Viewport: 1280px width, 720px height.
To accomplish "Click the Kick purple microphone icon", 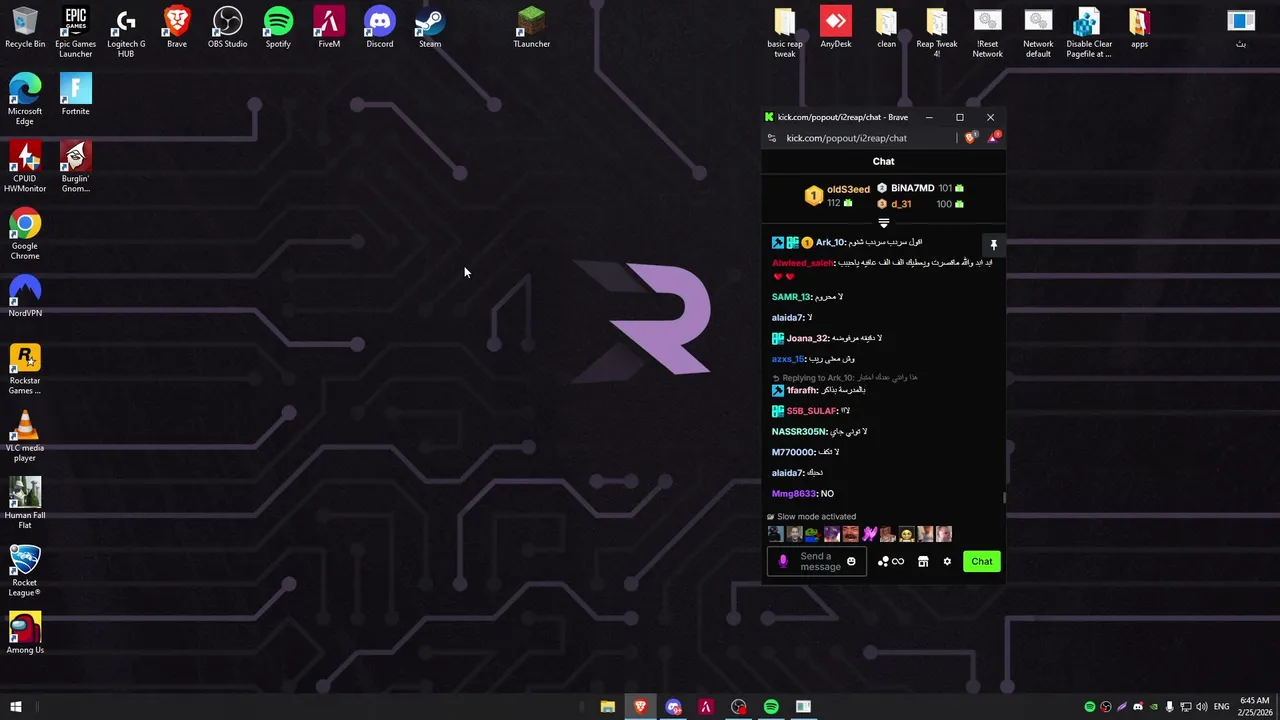I will coord(783,562).
